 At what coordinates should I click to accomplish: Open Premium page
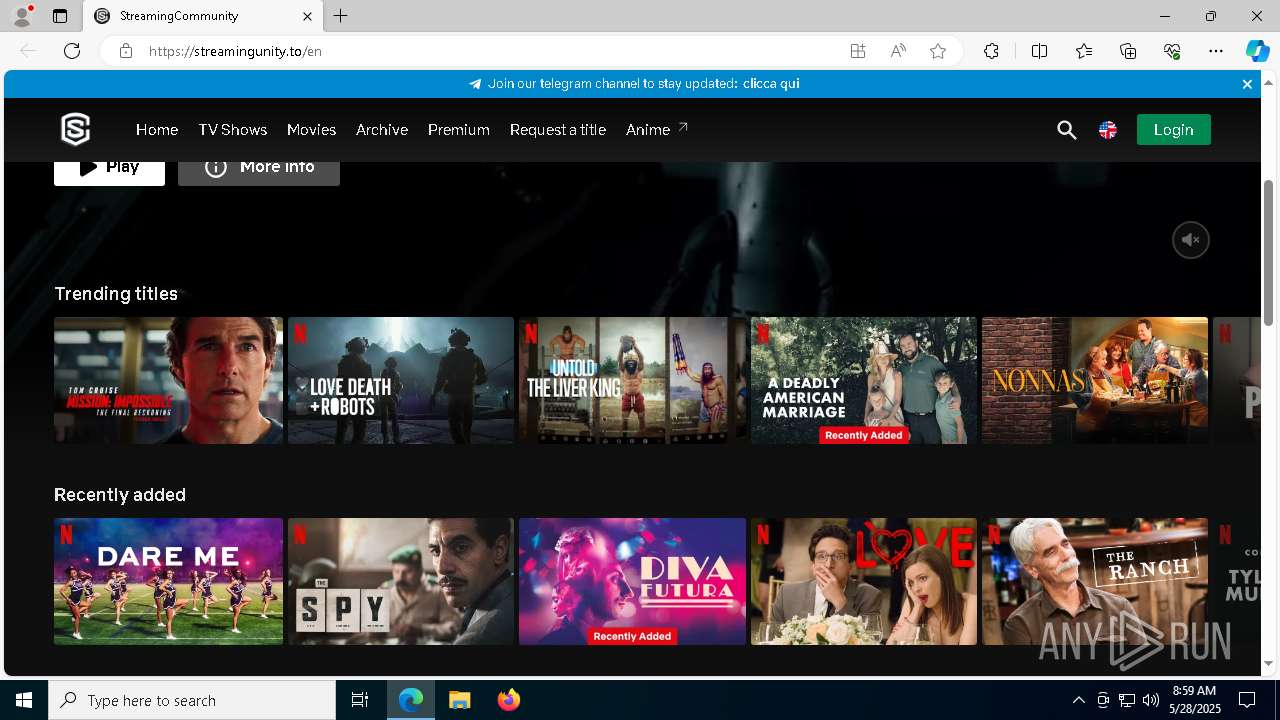coord(459,130)
